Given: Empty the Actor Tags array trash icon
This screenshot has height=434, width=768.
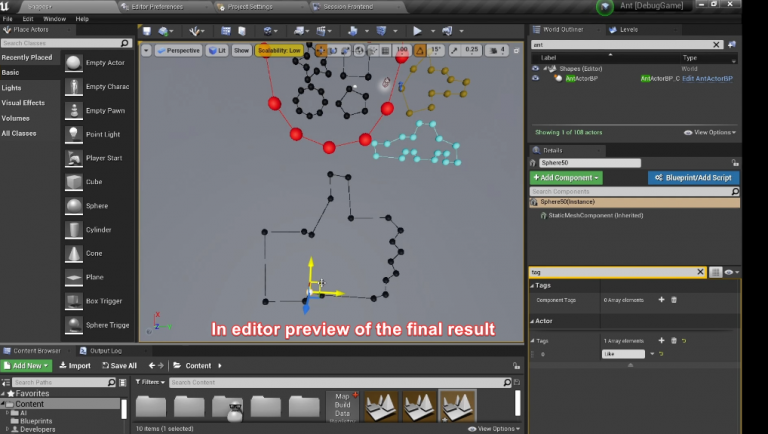Looking at the screenshot, I should 673,340.
